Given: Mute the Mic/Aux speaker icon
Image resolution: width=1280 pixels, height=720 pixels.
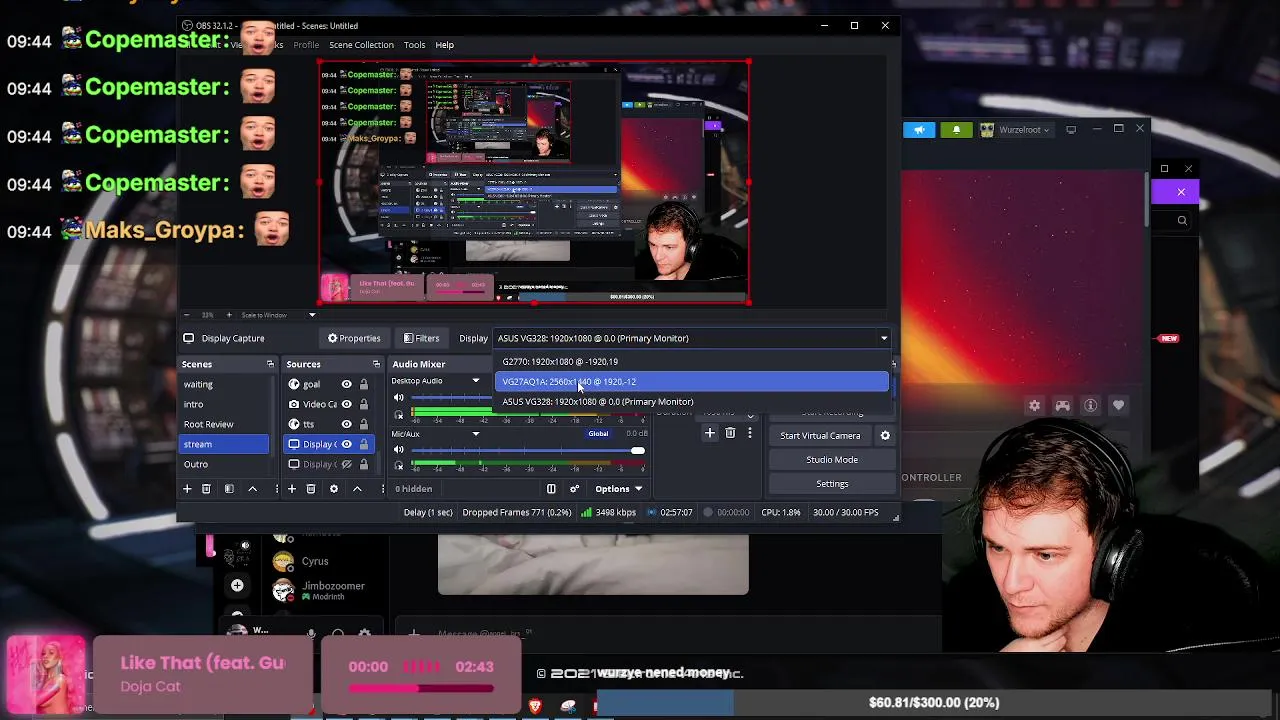Looking at the screenshot, I should point(399,451).
